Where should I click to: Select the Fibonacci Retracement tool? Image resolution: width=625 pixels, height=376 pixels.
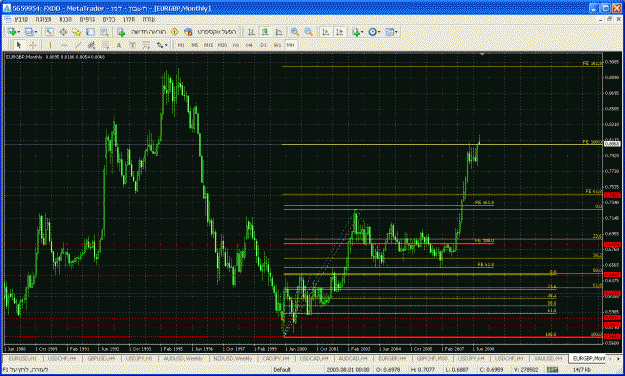coord(105,45)
